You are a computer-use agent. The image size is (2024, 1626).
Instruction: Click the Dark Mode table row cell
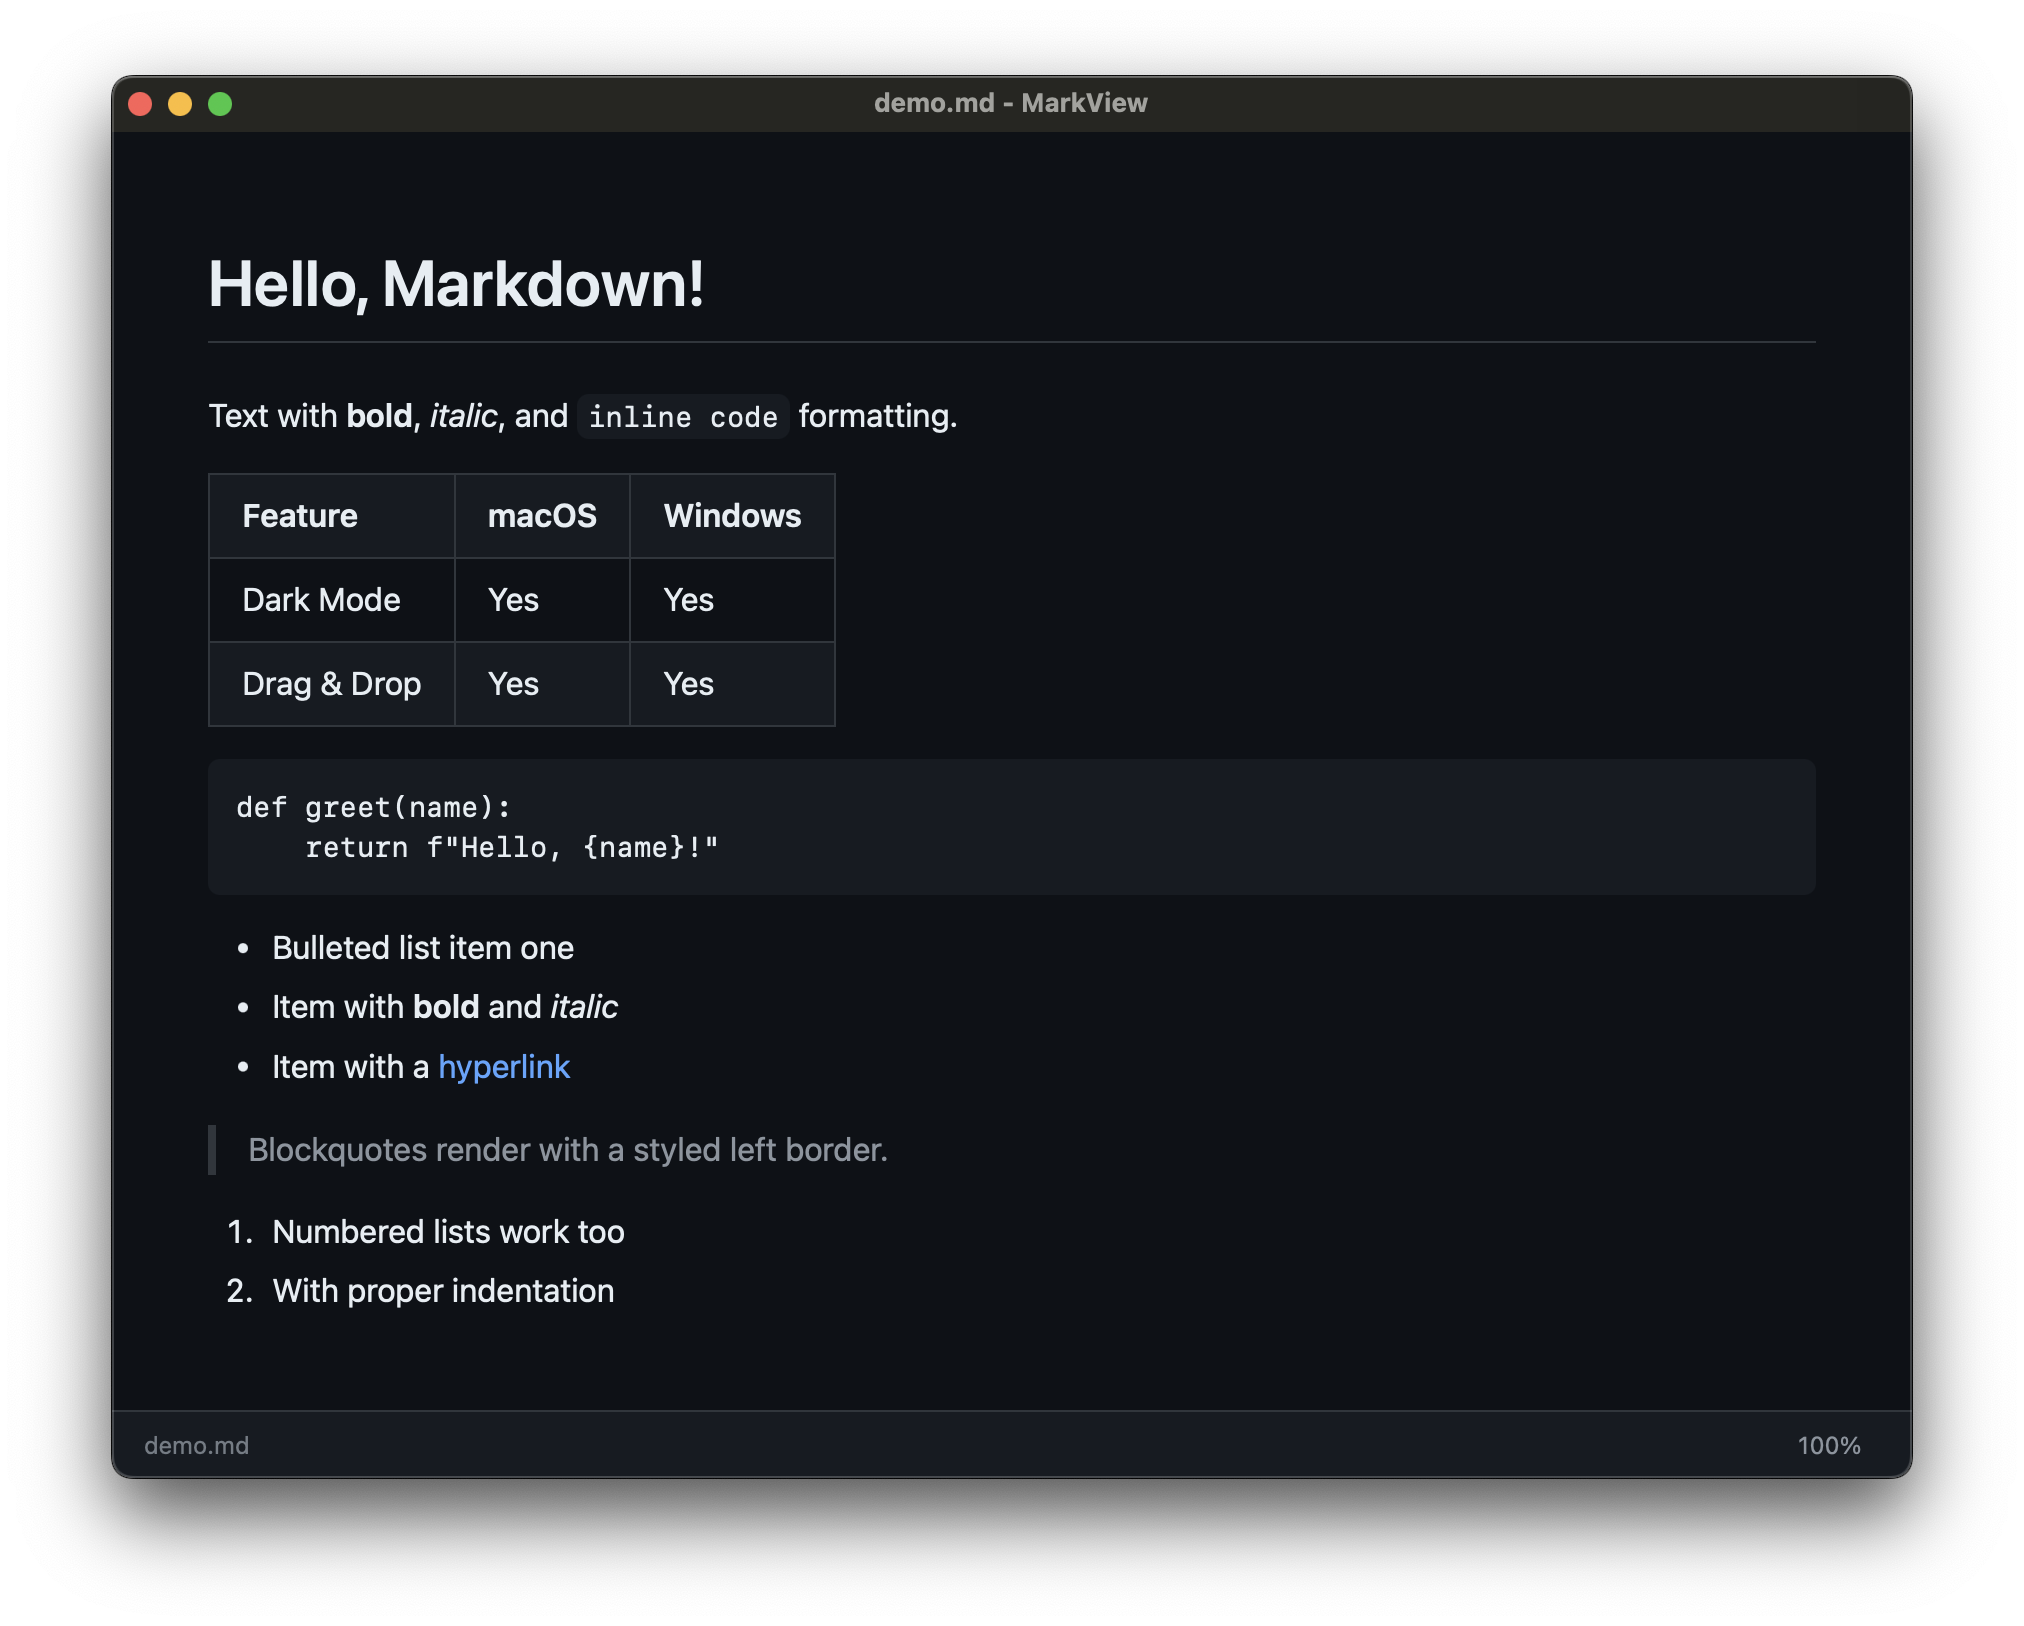pyautogui.click(x=320, y=599)
